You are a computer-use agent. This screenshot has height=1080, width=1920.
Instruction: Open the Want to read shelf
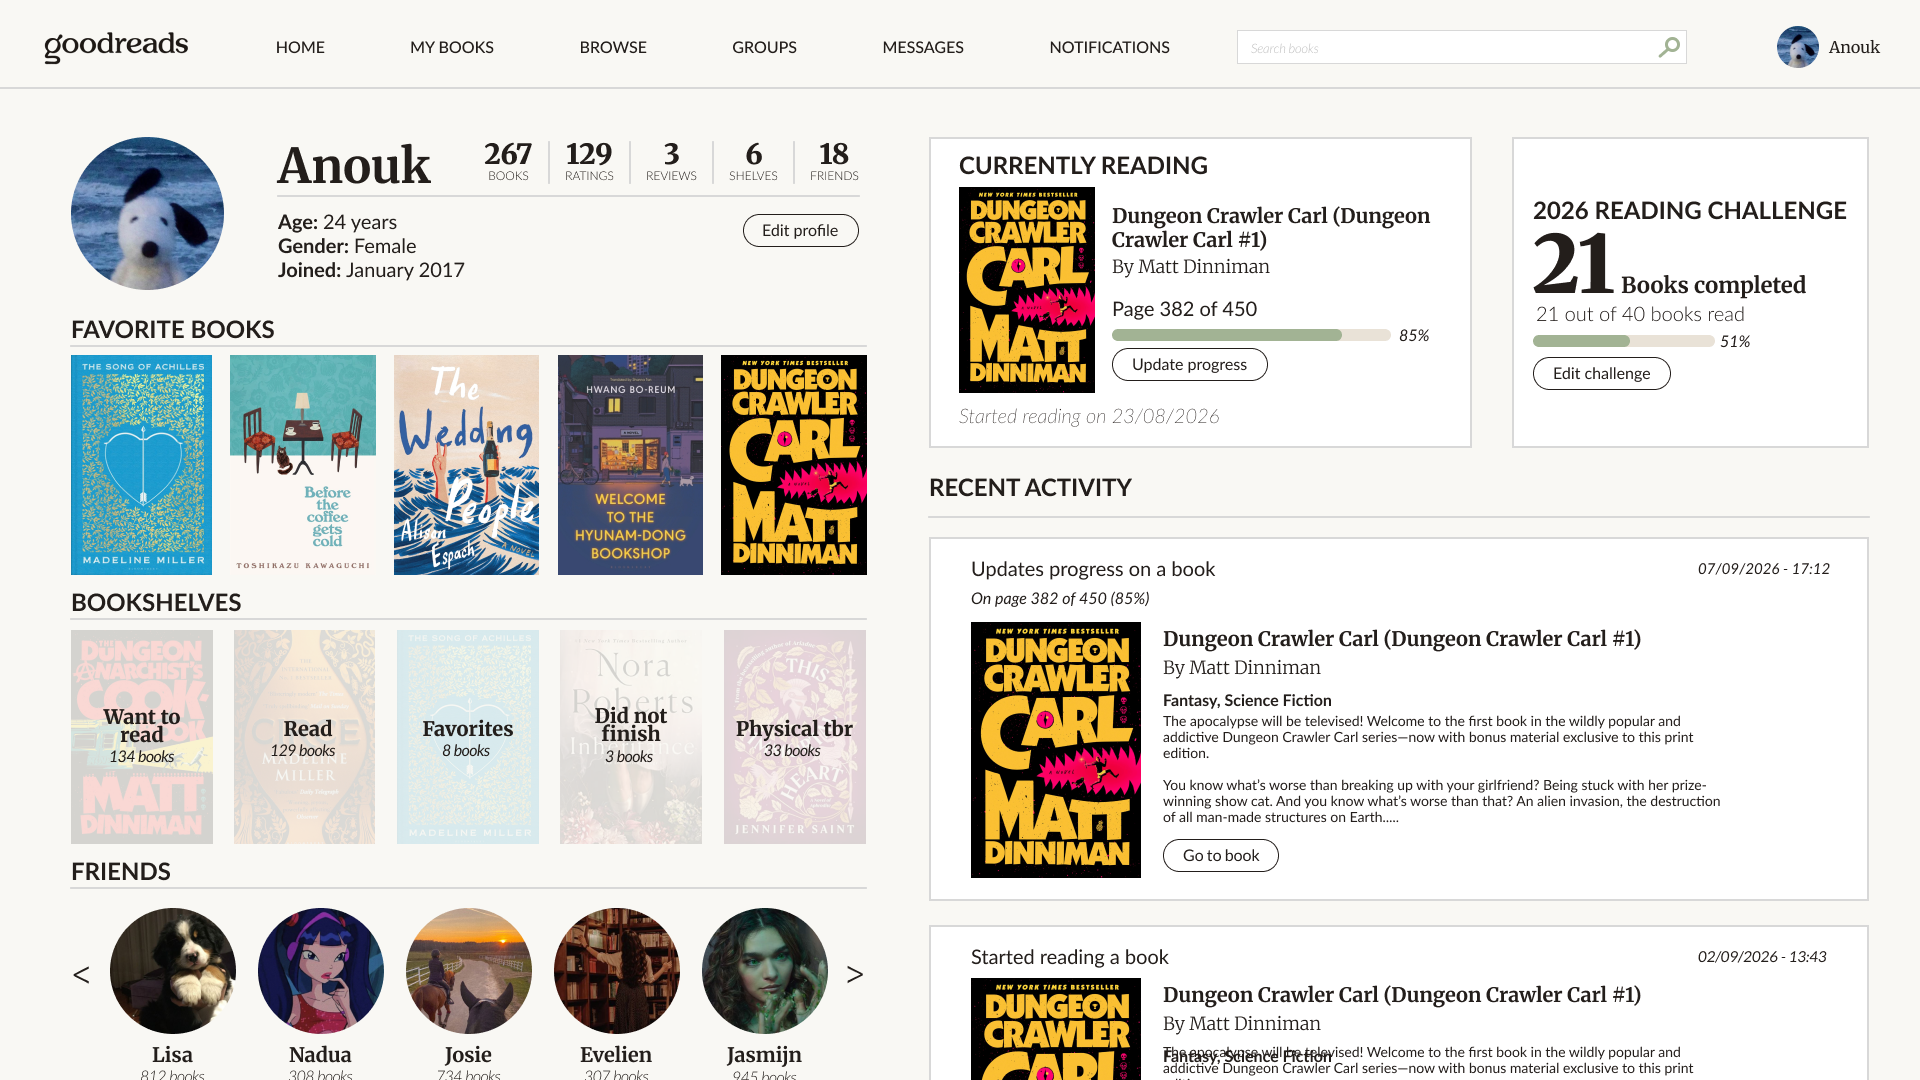(142, 737)
